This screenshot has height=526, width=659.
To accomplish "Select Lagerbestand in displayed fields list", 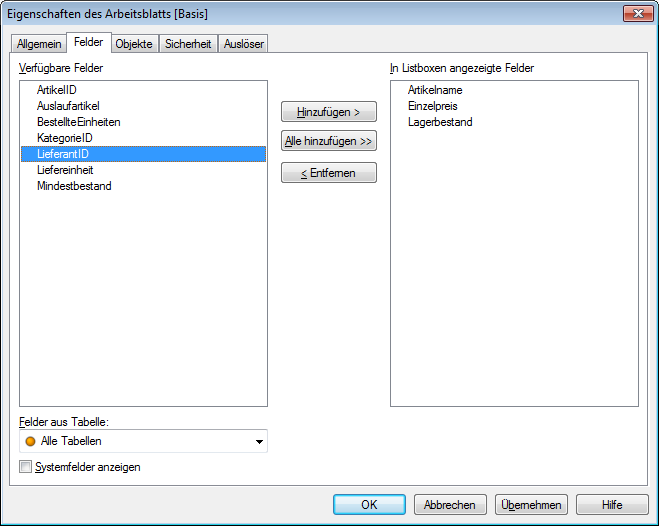I will pos(440,122).
